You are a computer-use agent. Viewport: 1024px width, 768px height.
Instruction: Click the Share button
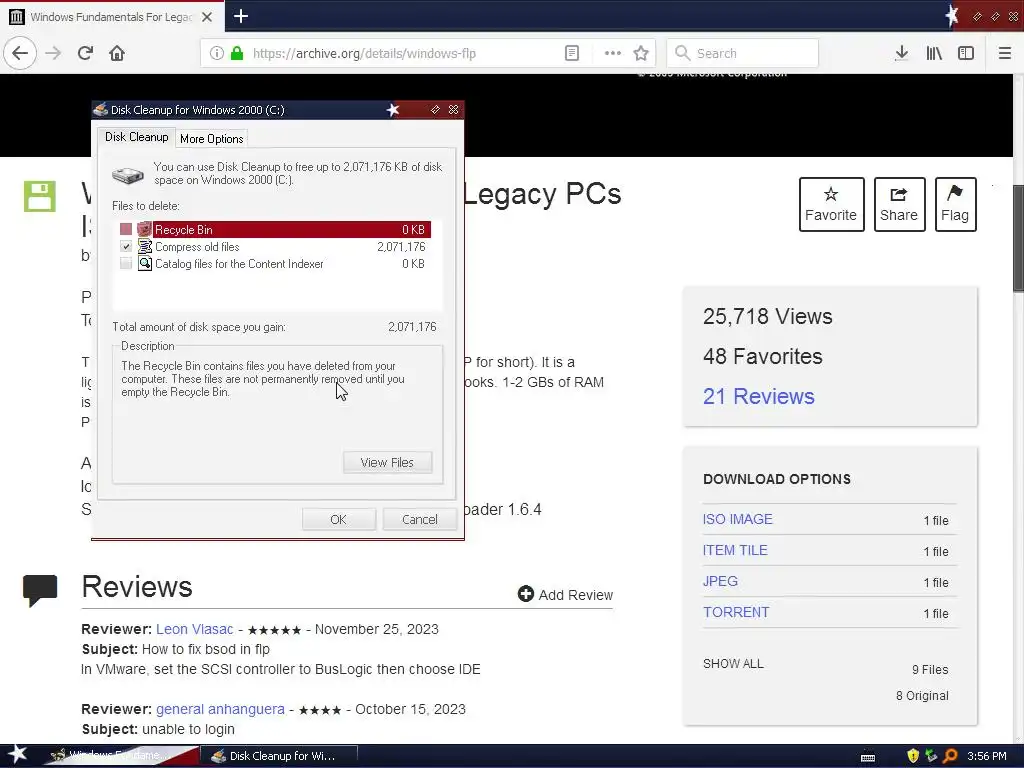click(x=899, y=204)
